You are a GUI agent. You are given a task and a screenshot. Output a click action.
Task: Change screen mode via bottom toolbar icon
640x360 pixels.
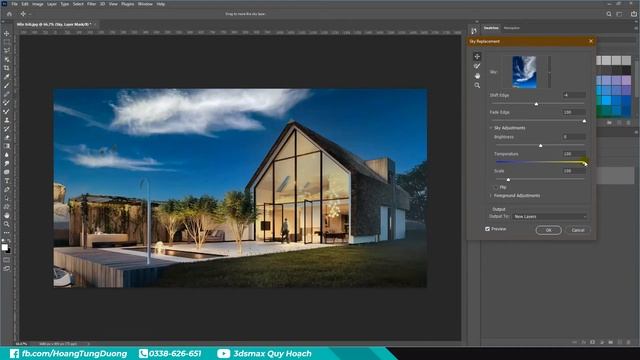[x=7, y=269]
